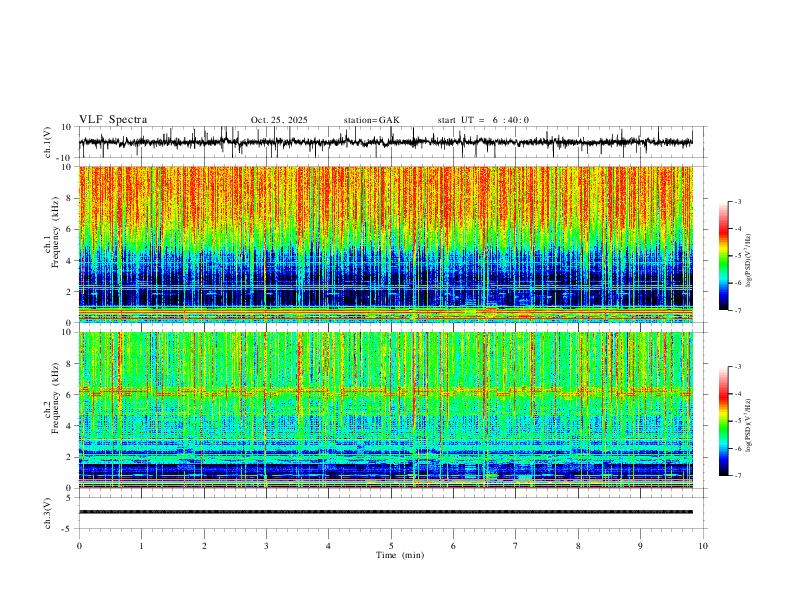
Task: Click the time axis tick label '5'
Action: 391,546
